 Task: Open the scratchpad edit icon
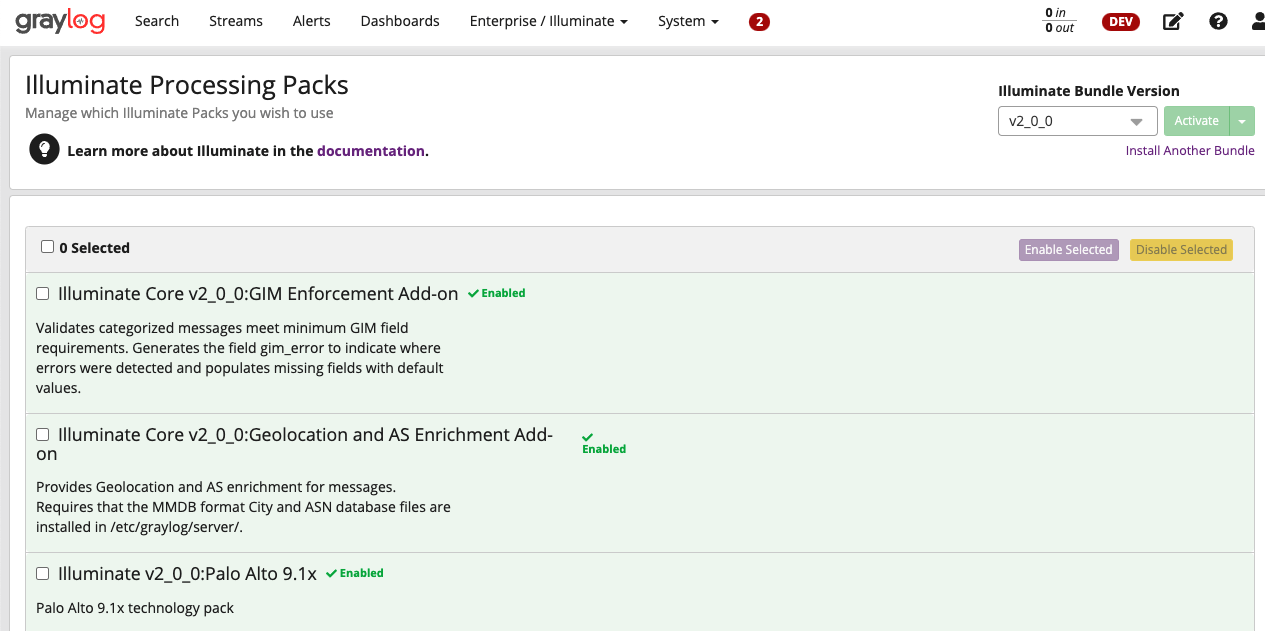1173,21
